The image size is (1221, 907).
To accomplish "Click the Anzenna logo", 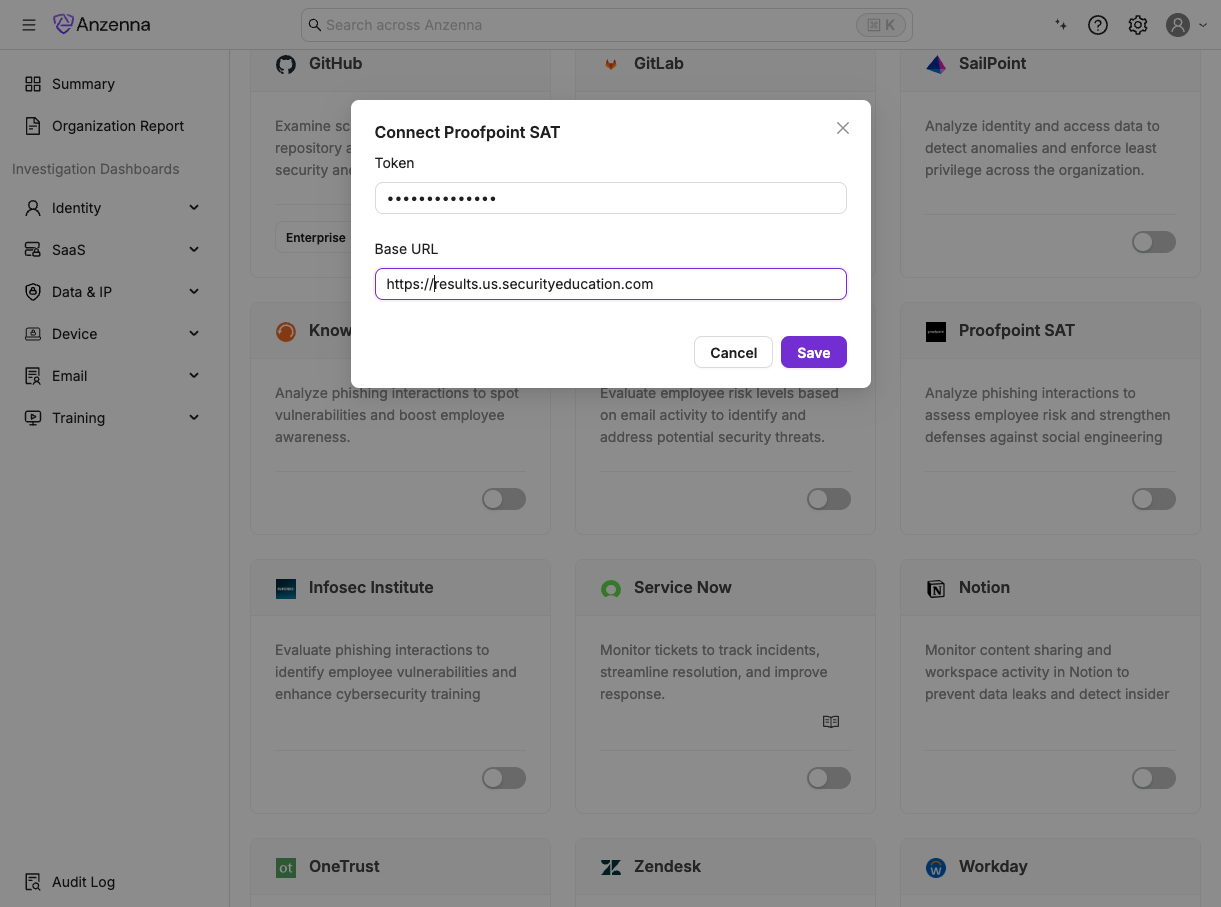I will coord(102,25).
